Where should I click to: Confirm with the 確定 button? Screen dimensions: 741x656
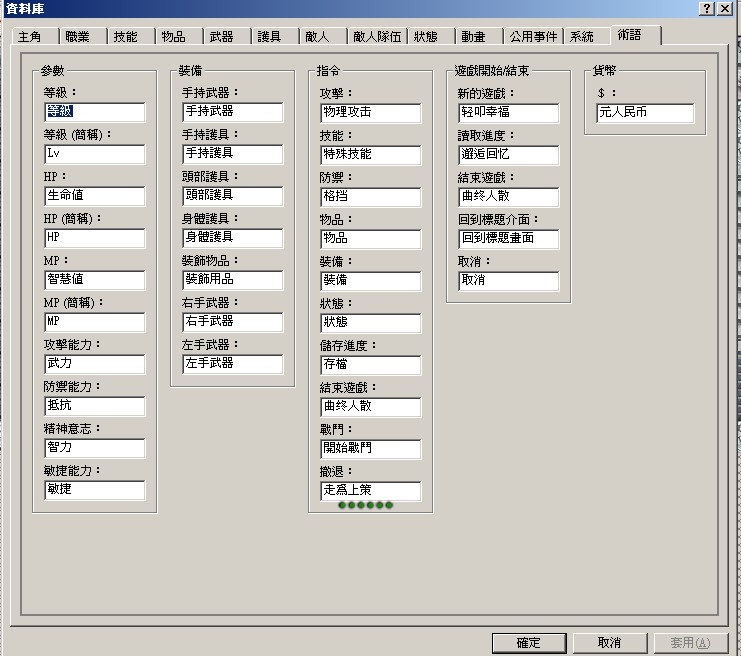click(x=529, y=643)
